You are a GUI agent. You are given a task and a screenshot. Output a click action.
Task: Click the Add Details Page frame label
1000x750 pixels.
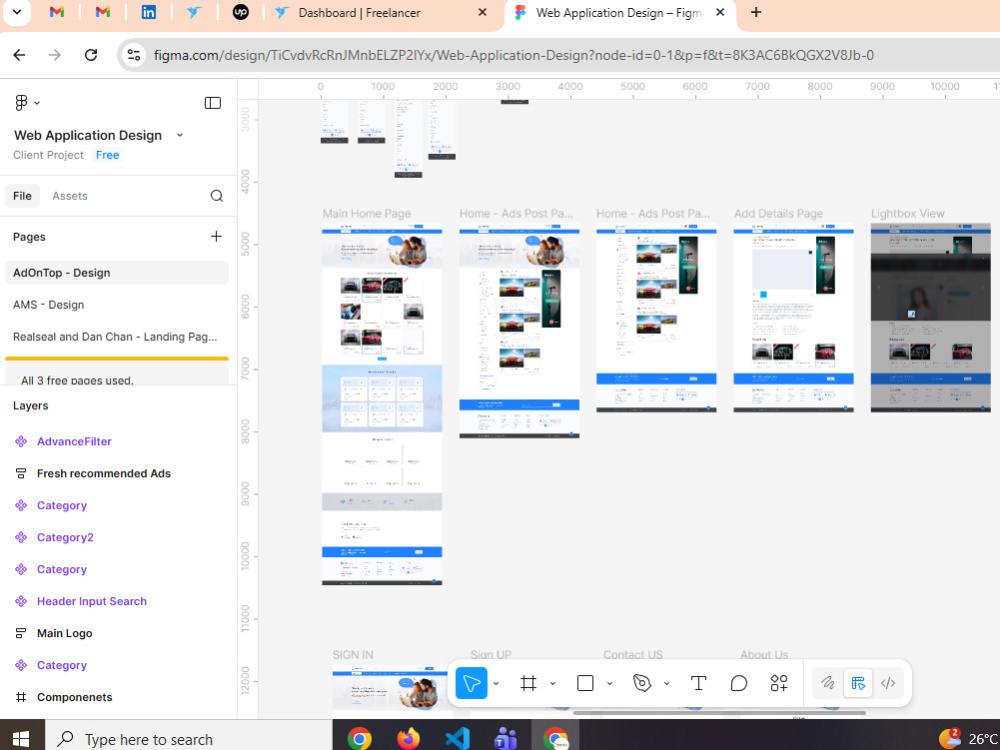[778, 214]
